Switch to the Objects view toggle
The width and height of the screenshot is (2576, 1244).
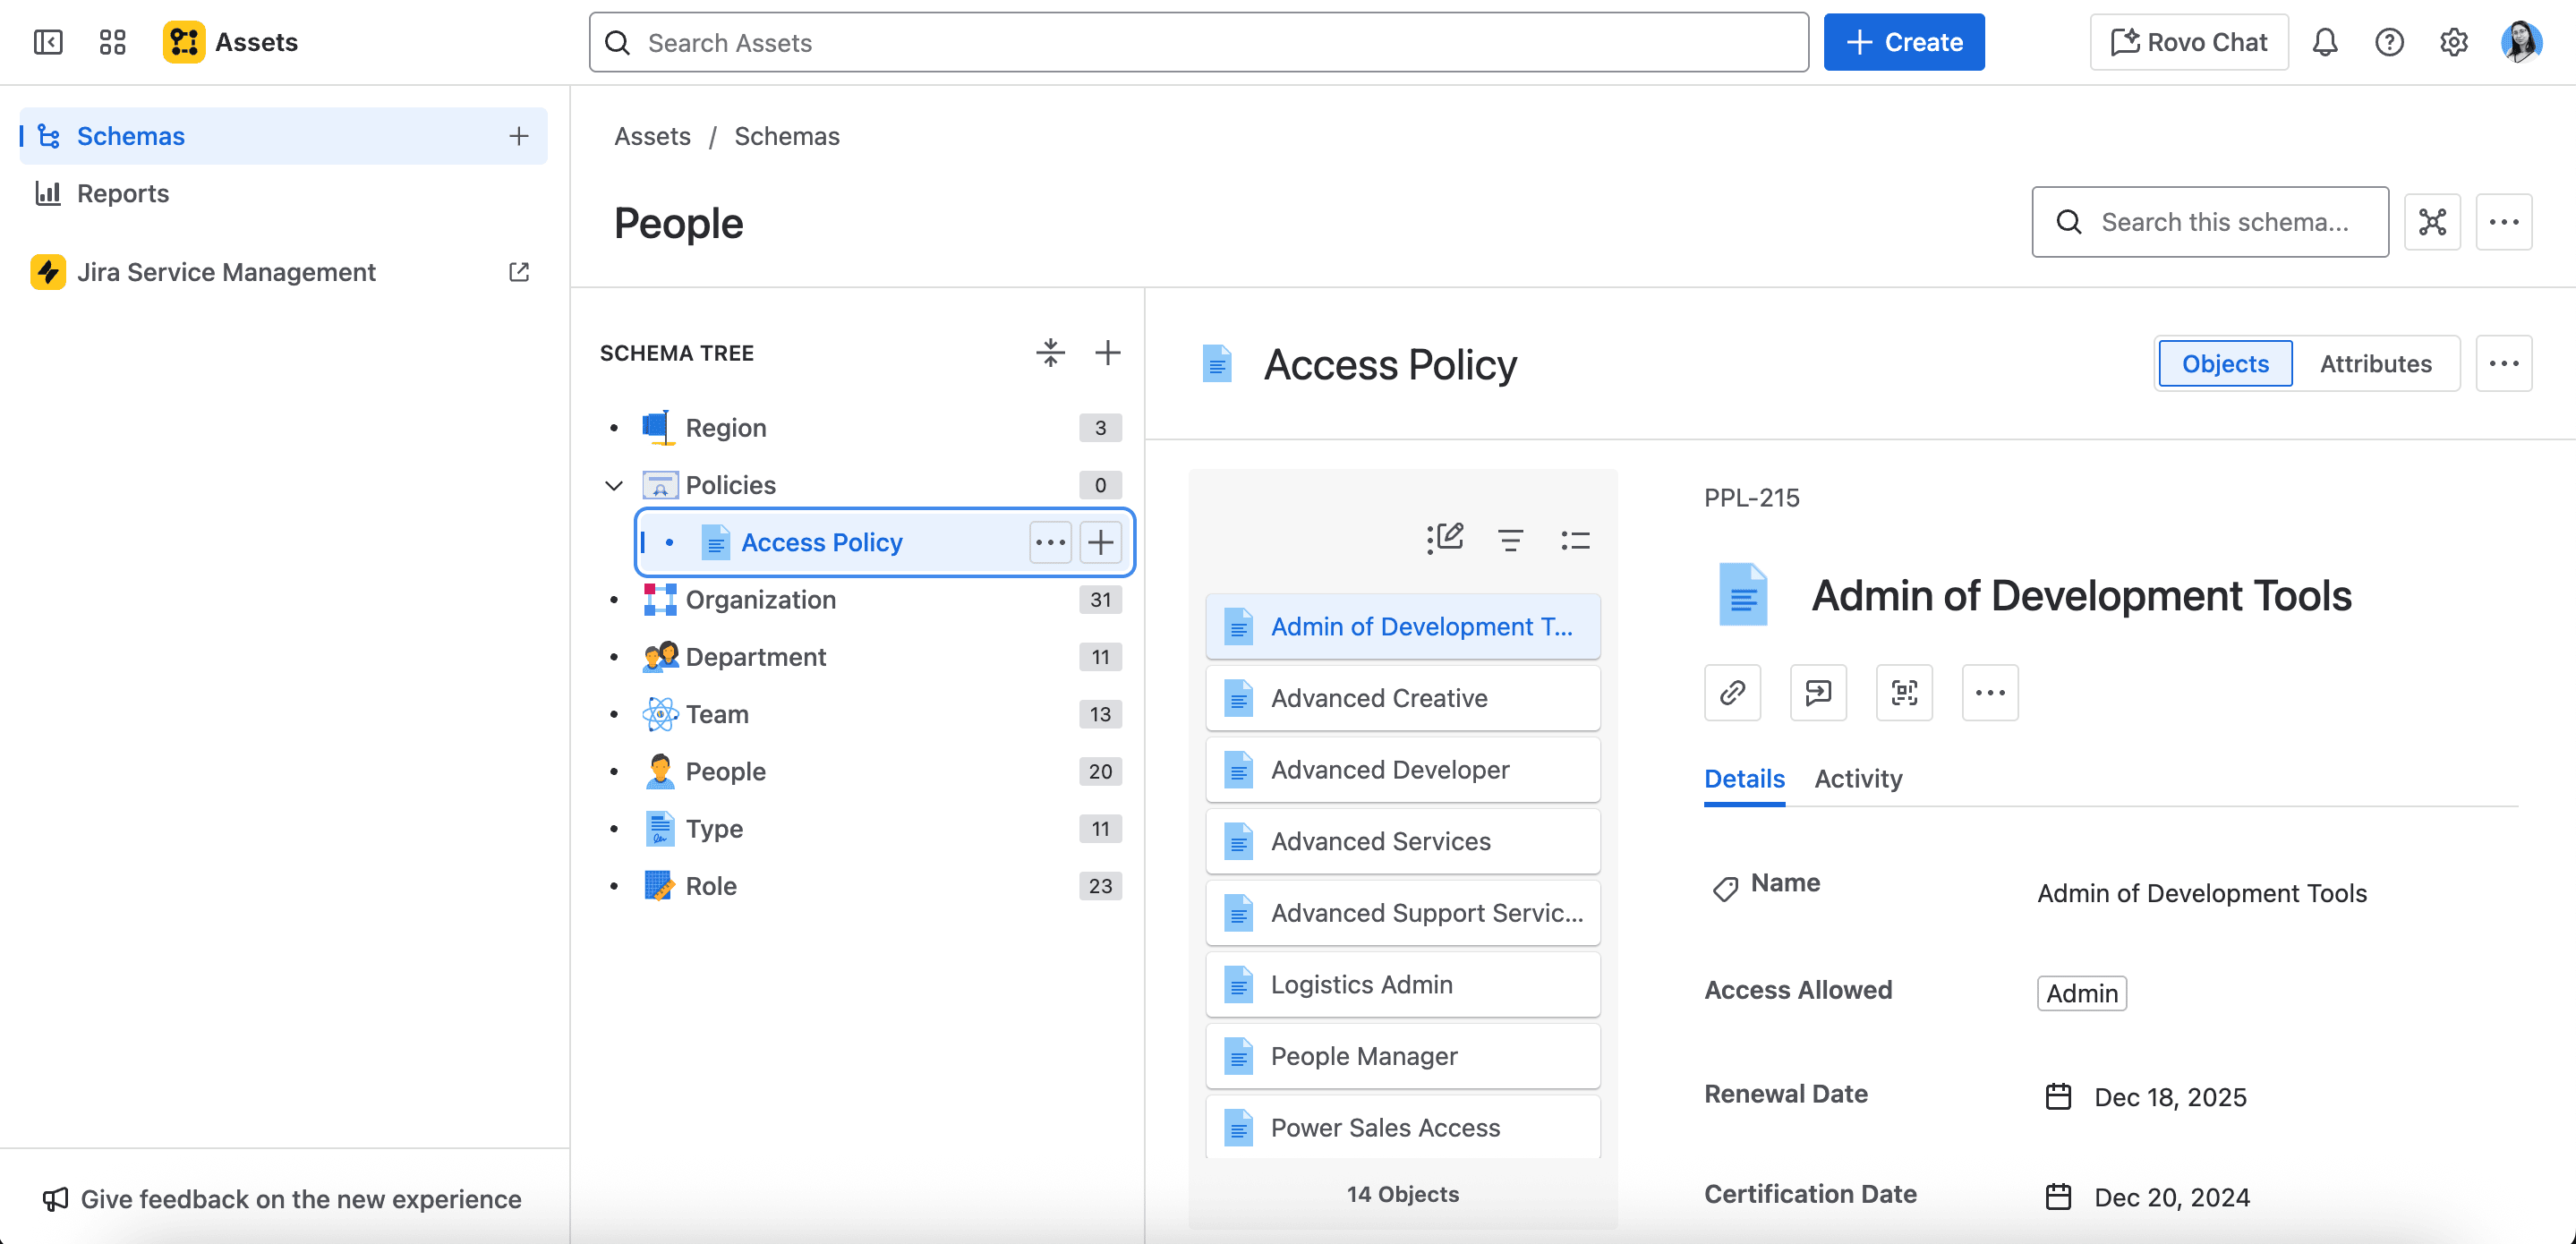(2225, 364)
